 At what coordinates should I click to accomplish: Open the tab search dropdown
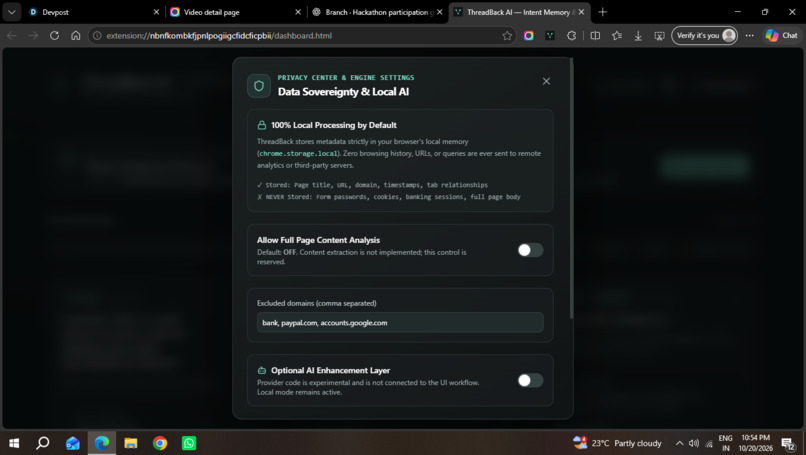(x=11, y=12)
